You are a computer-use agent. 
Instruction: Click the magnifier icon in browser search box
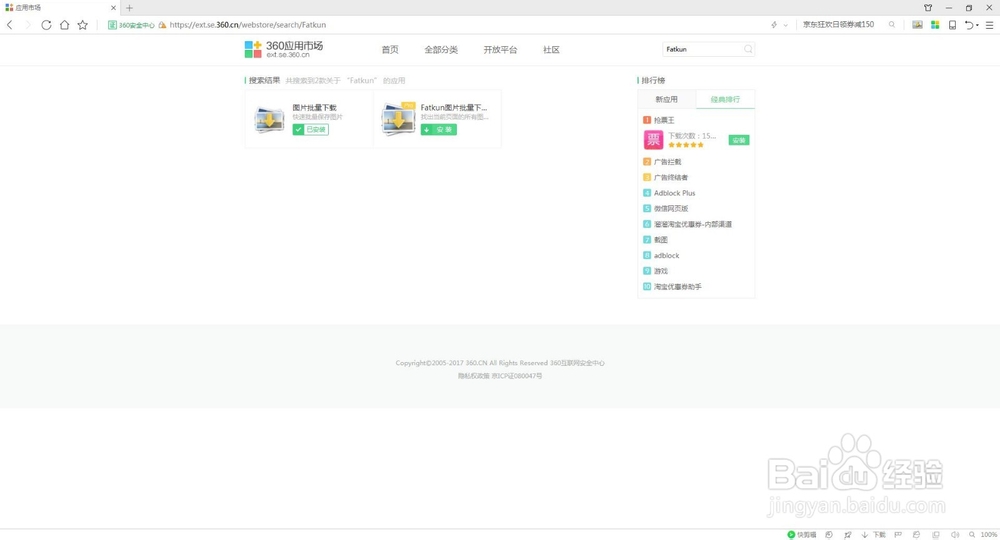892,25
